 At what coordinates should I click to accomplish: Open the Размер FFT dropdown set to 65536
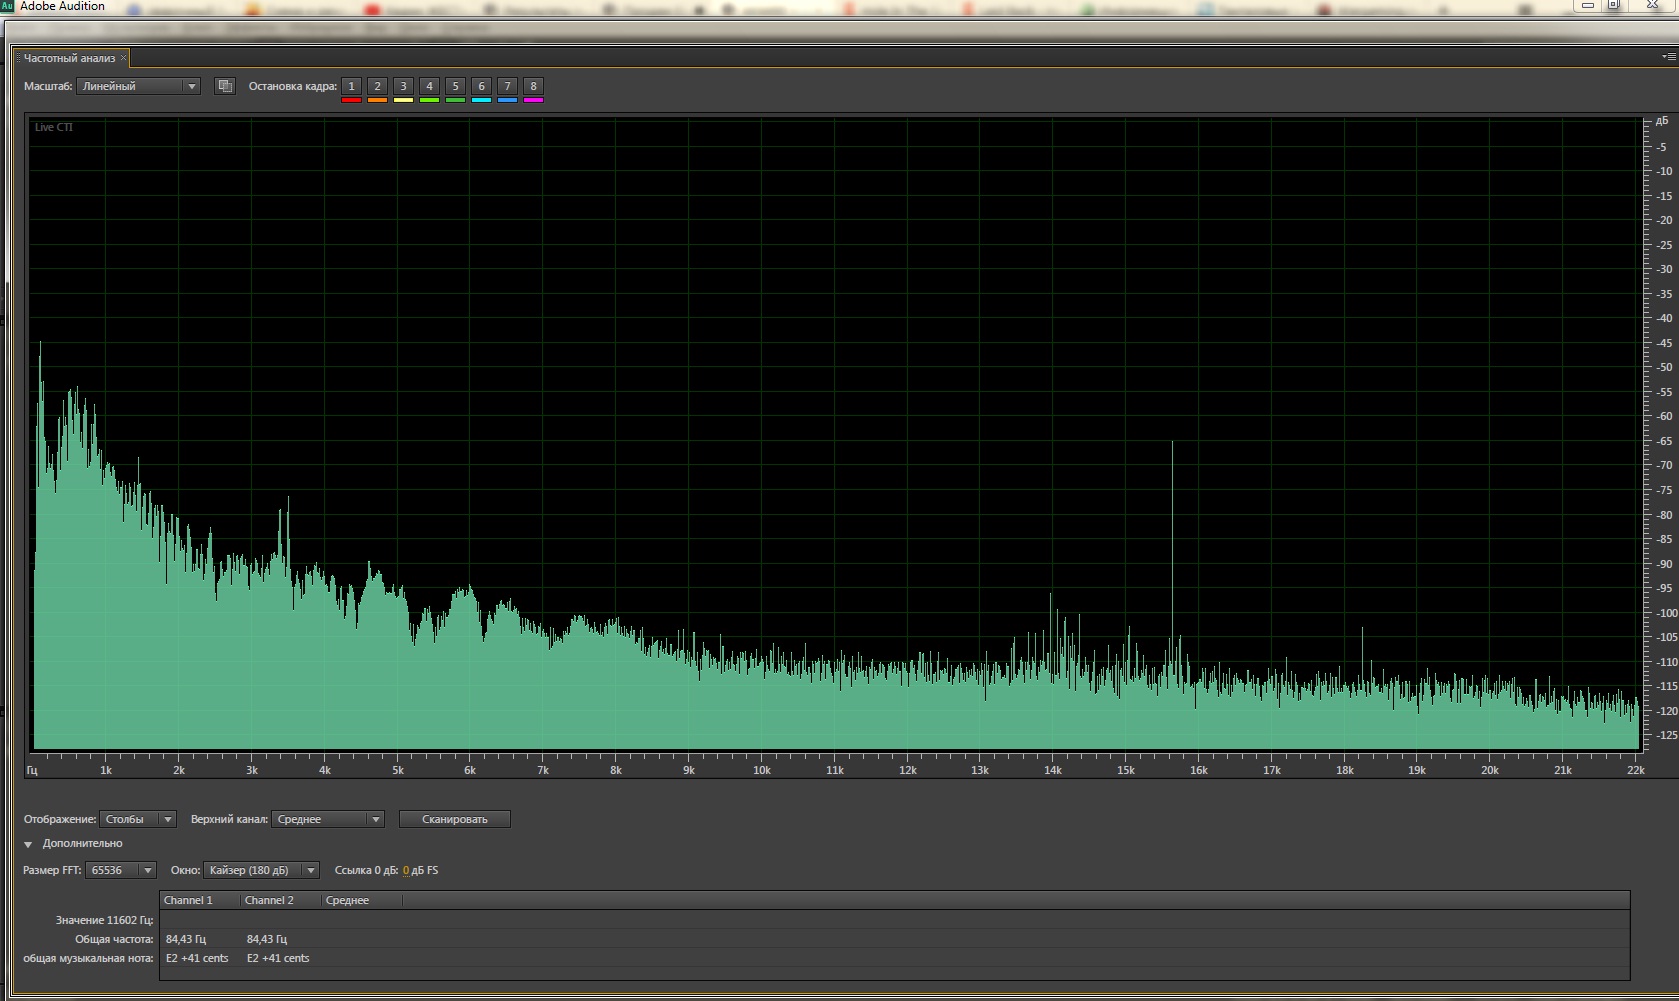point(121,870)
